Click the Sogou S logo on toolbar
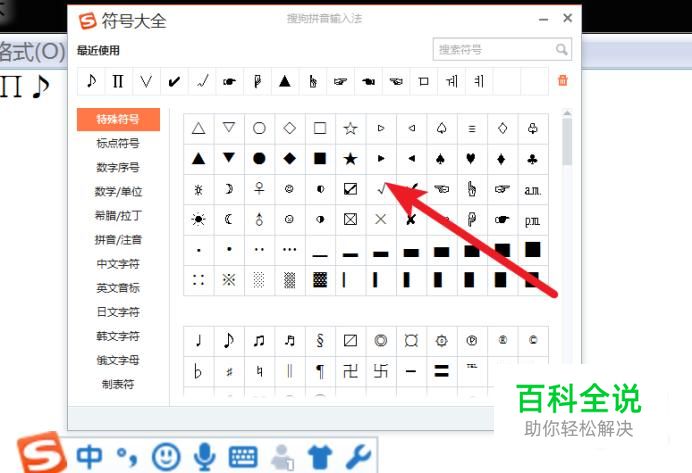Viewport: 692px width, 473px height. click(41, 453)
